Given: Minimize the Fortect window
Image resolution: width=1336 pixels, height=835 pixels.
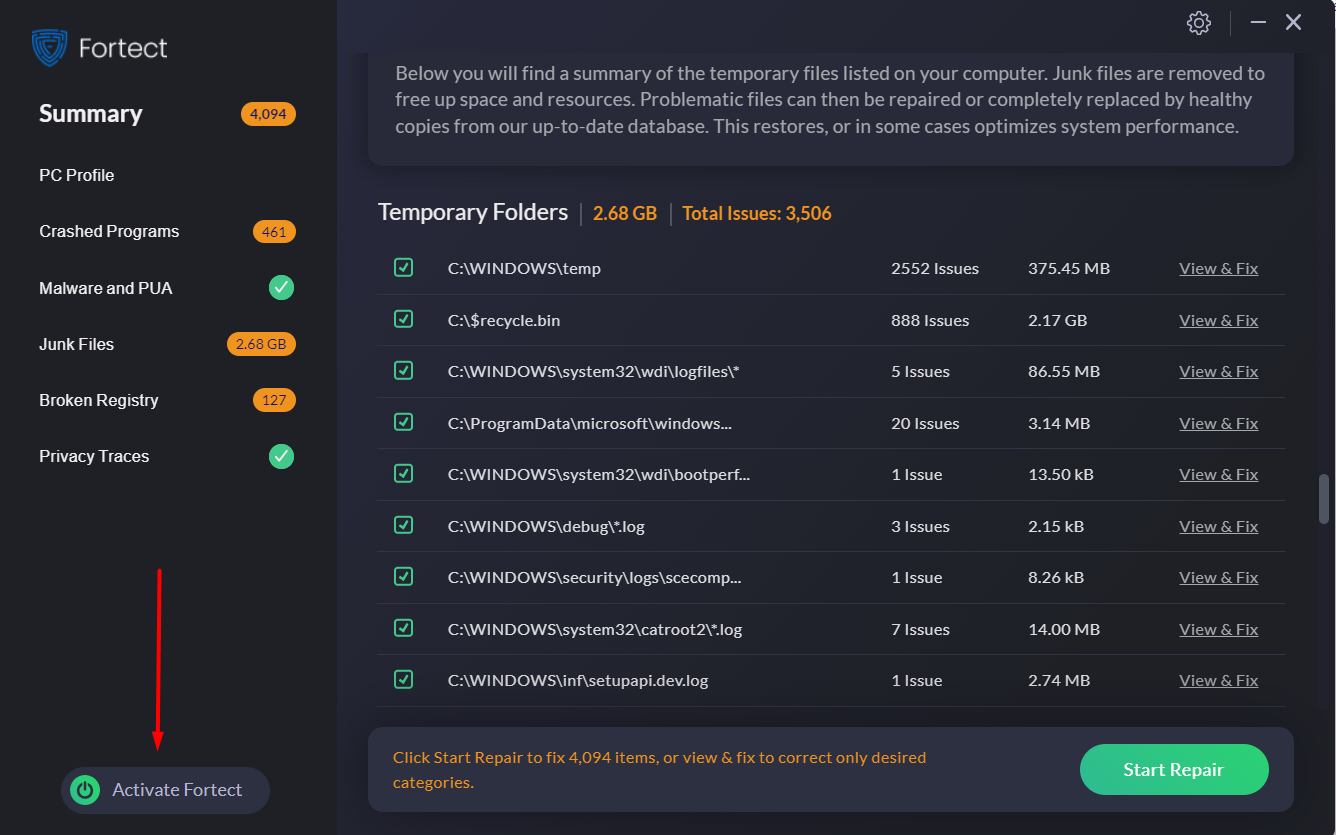Looking at the screenshot, I should 1259,22.
